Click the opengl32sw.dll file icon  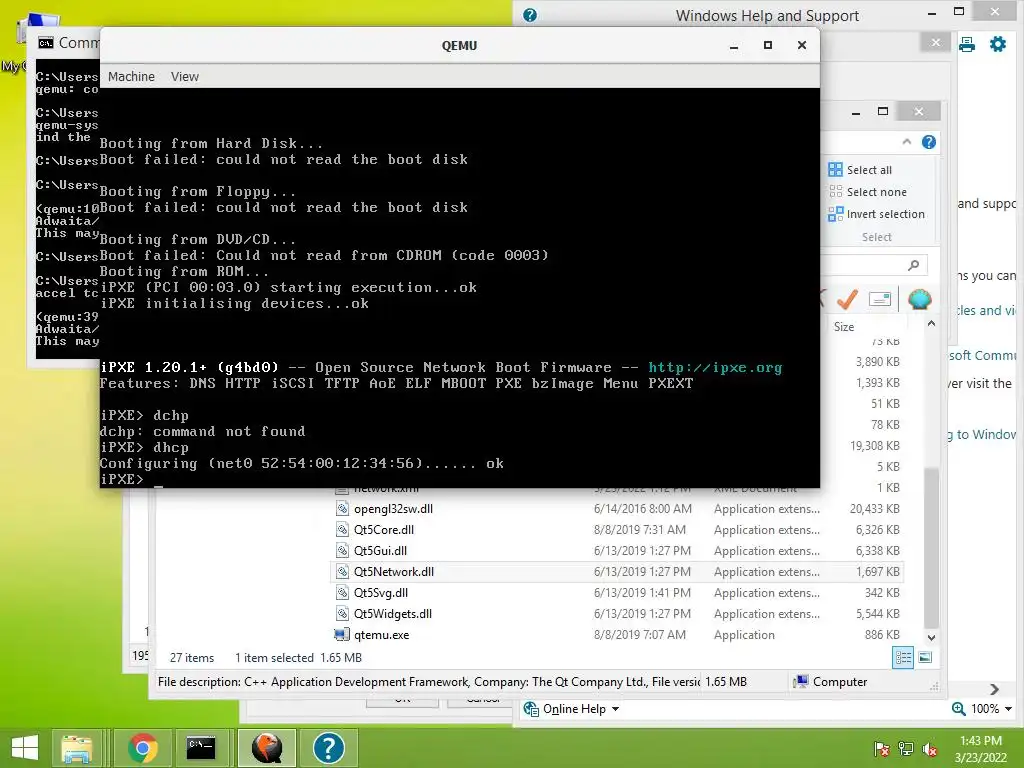point(342,509)
